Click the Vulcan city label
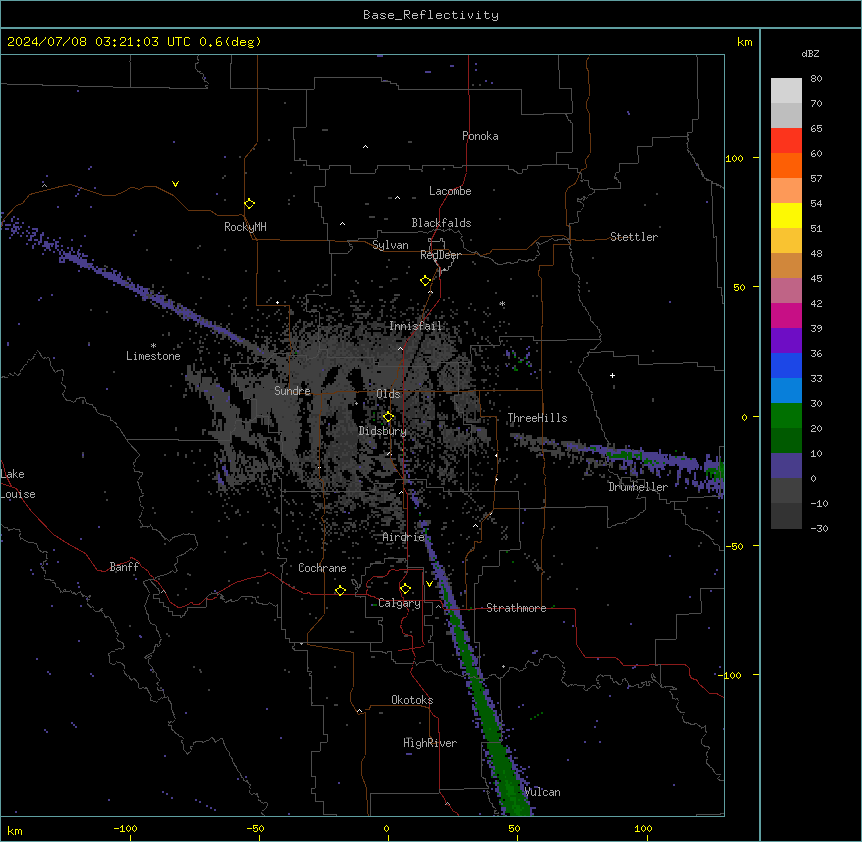The width and height of the screenshot is (862, 842). (543, 792)
